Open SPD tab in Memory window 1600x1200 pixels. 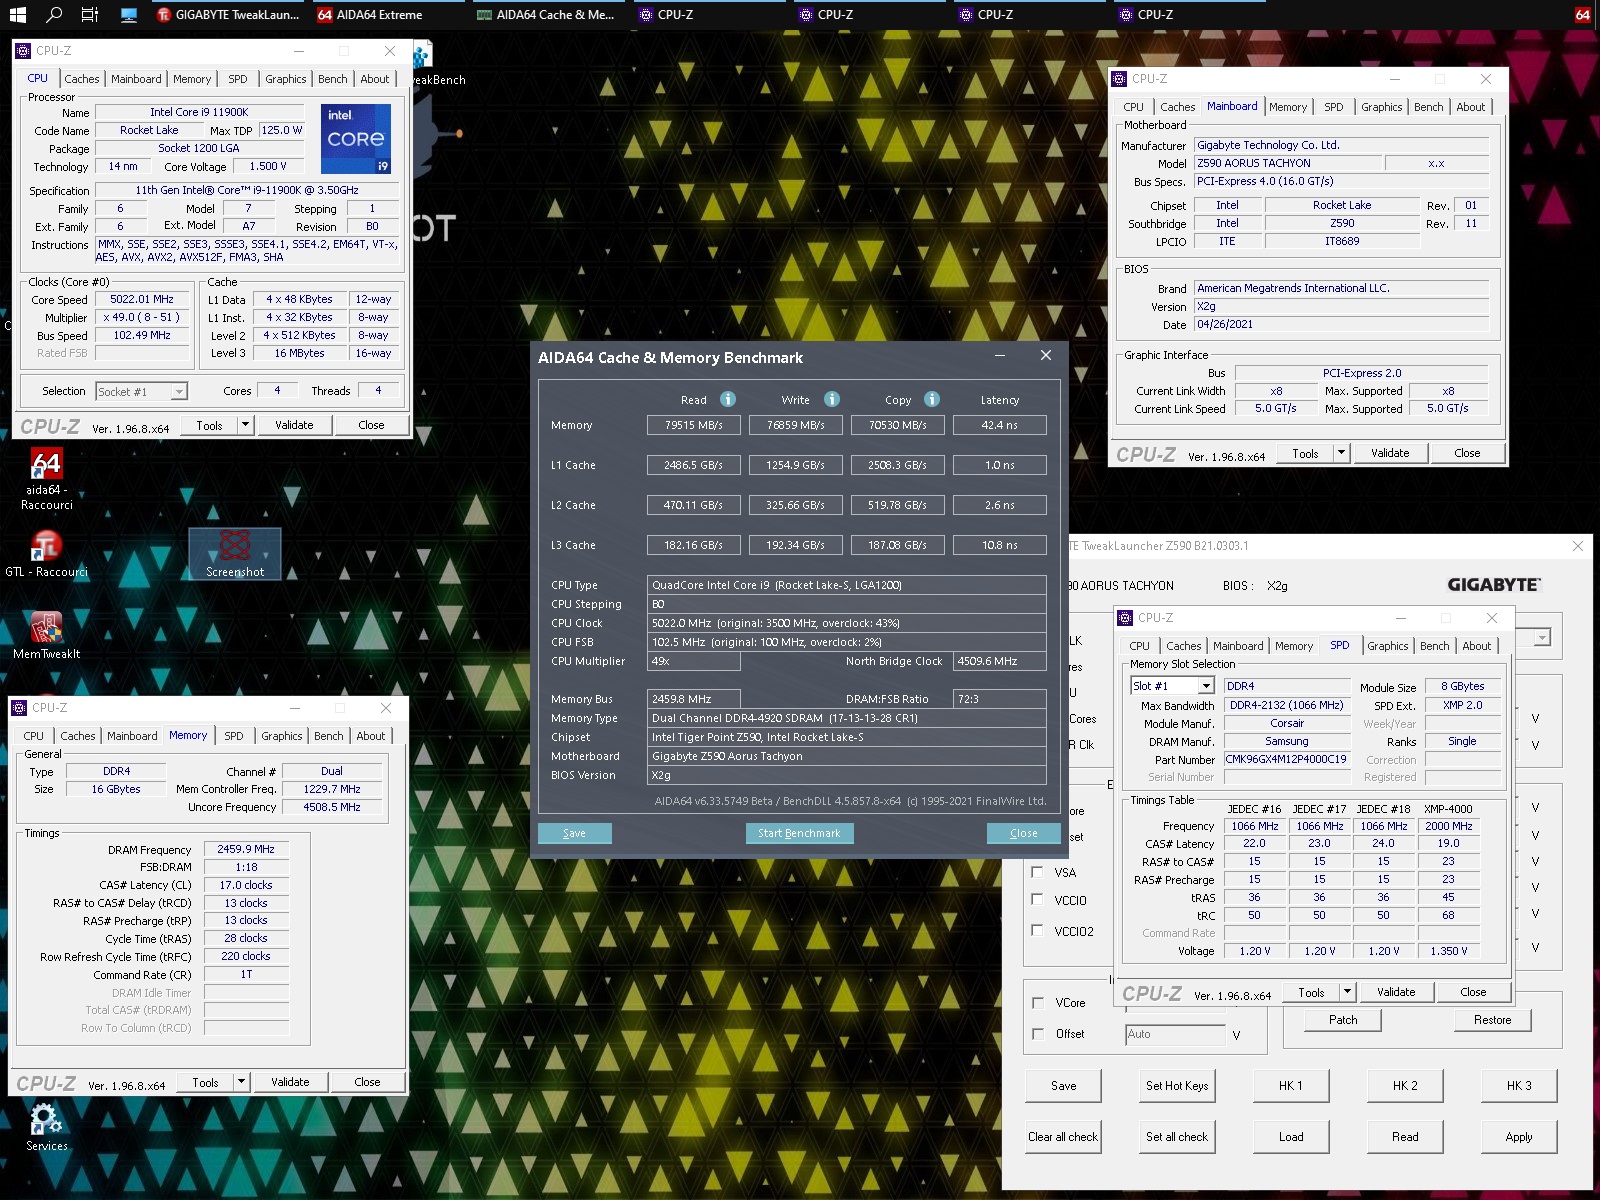234,736
